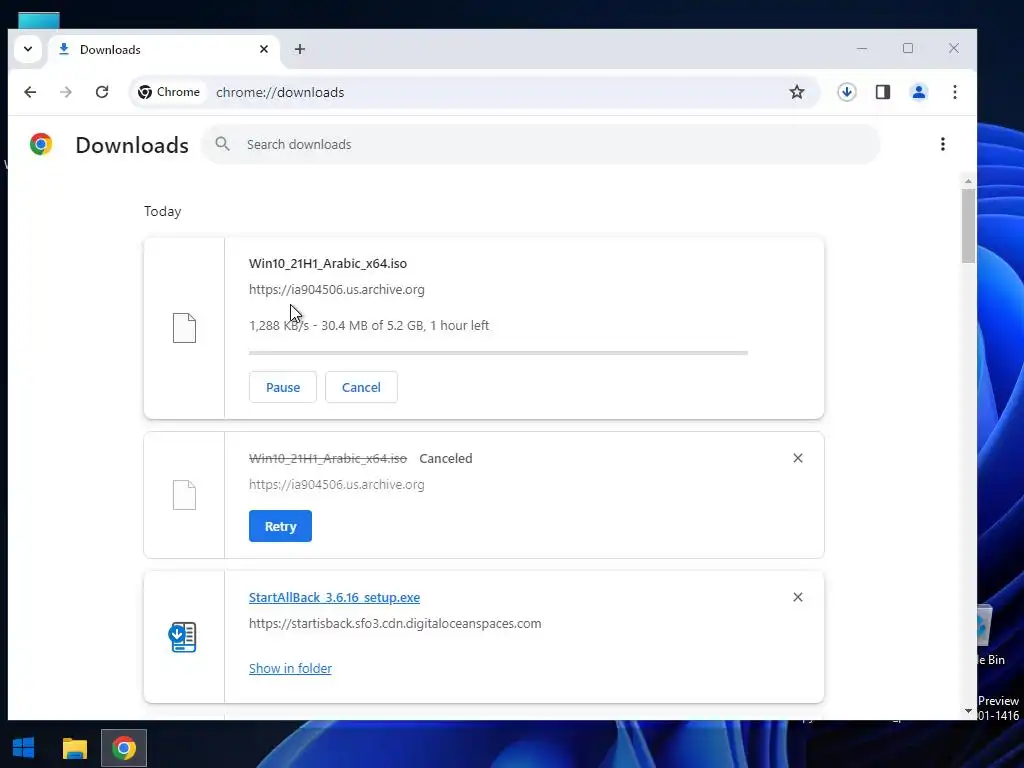Open File Explorer from the taskbar
1024x768 pixels.
pos(74,748)
